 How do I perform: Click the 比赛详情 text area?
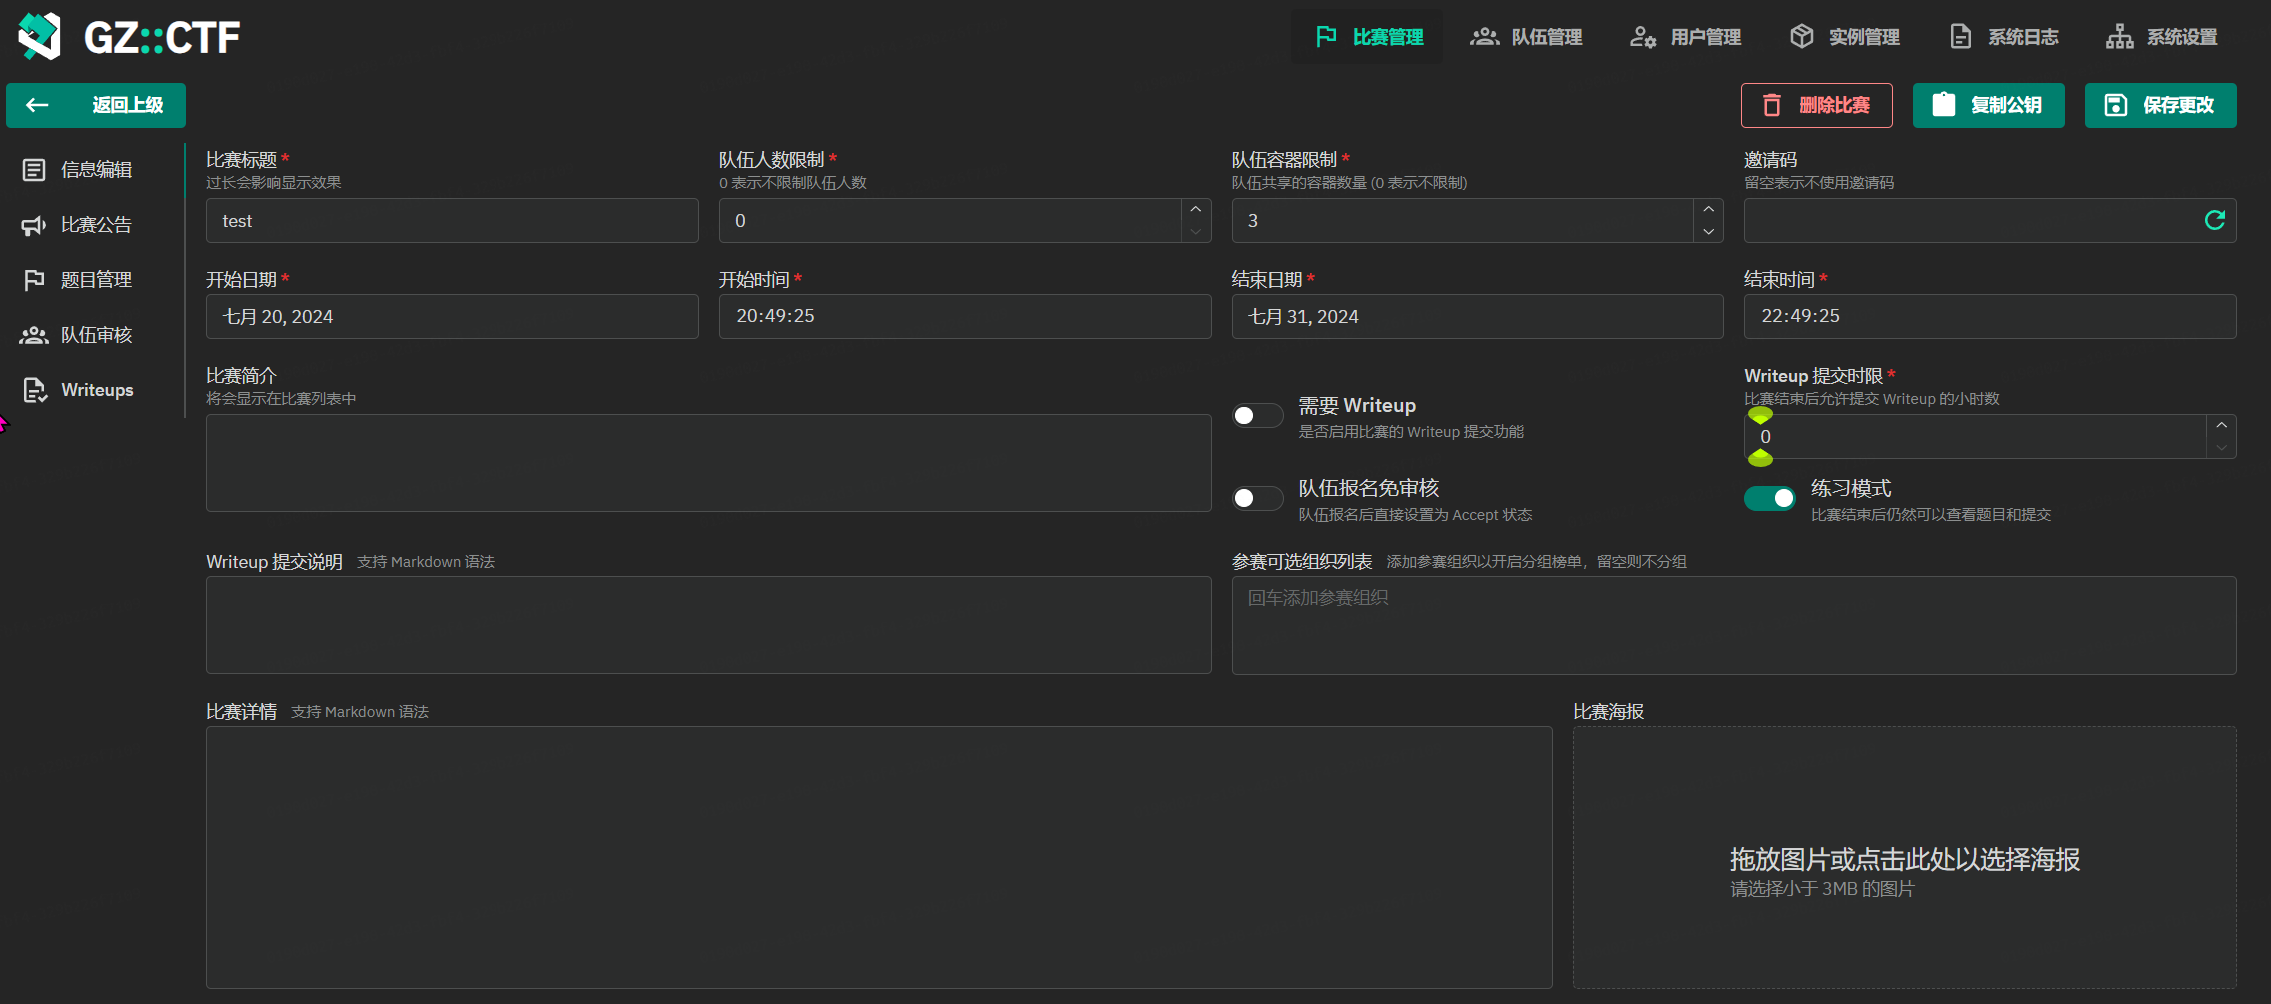pyautogui.click(x=879, y=857)
